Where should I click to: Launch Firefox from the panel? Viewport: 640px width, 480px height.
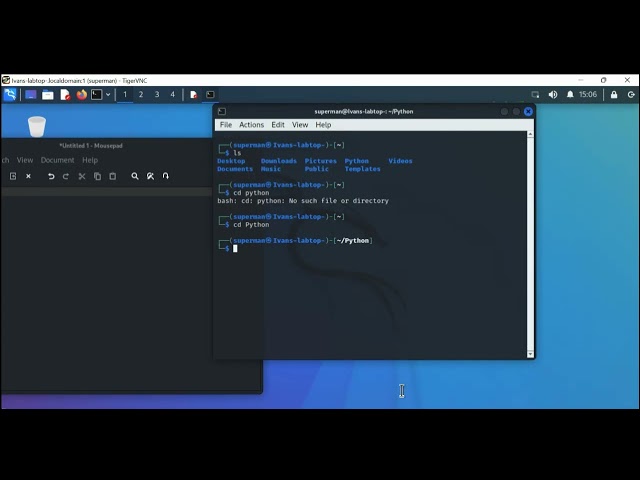pos(82,95)
